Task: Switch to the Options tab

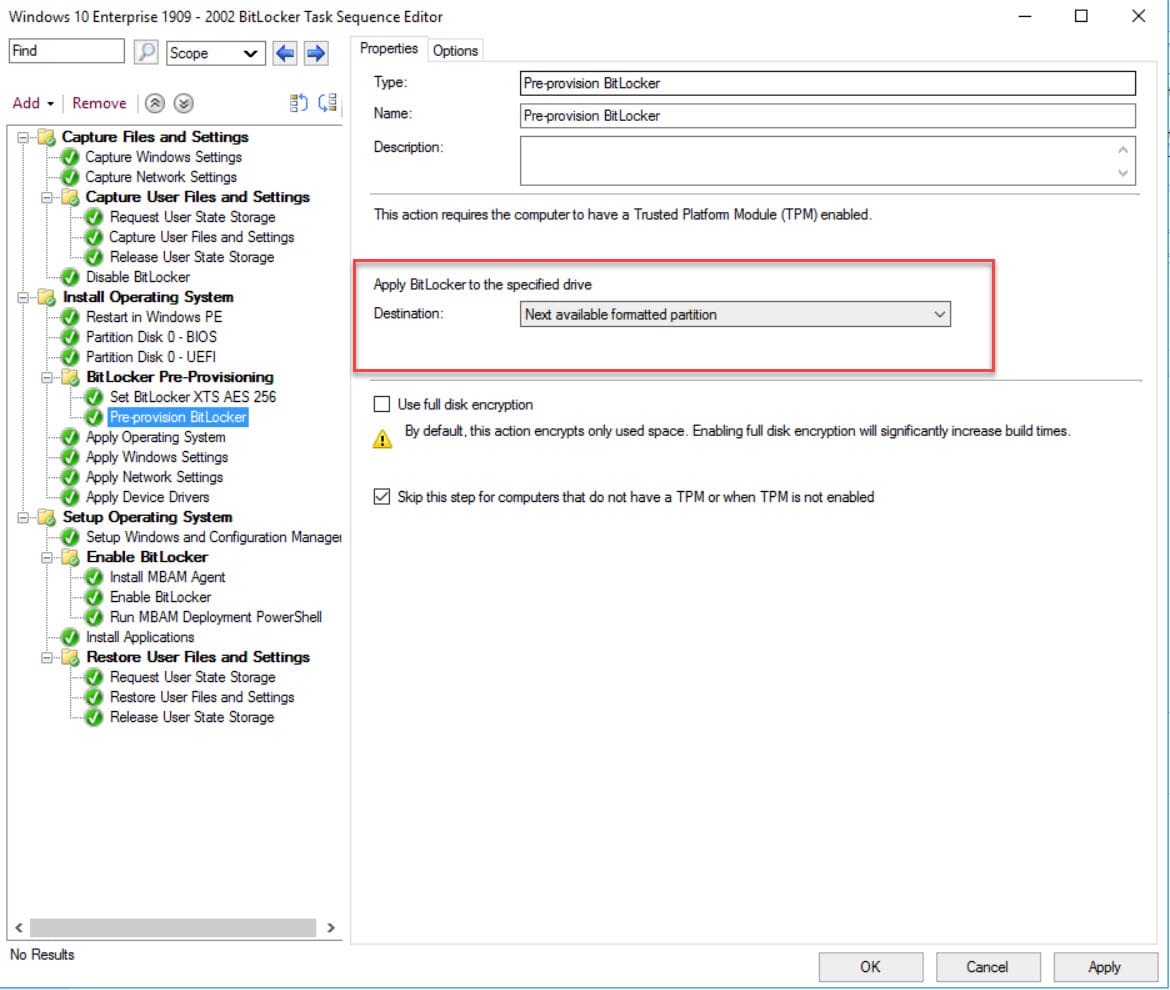Action: [455, 49]
